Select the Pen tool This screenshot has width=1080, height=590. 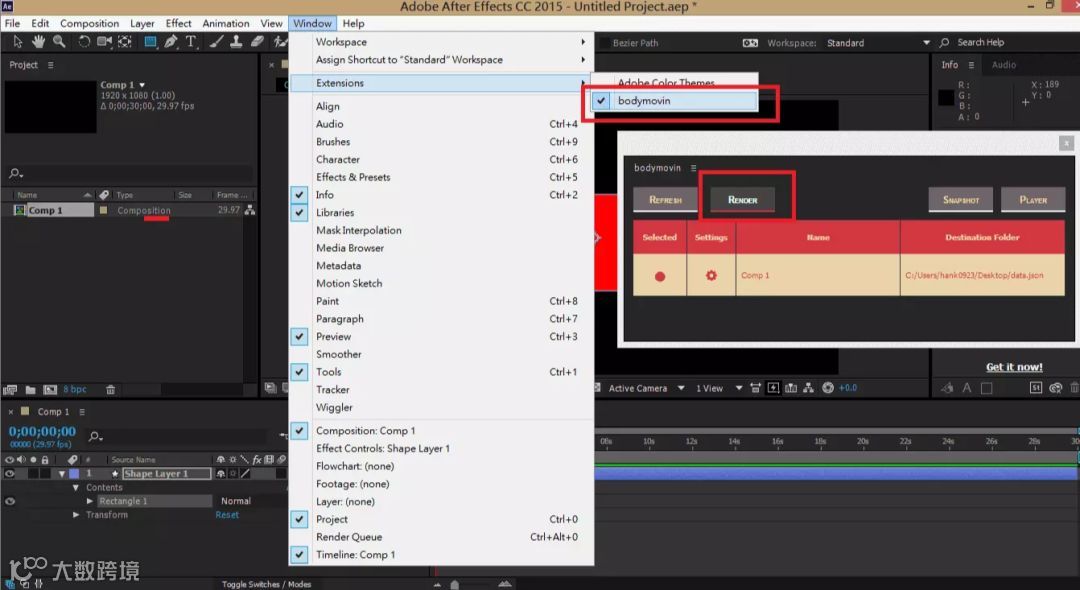click(171, 42)
